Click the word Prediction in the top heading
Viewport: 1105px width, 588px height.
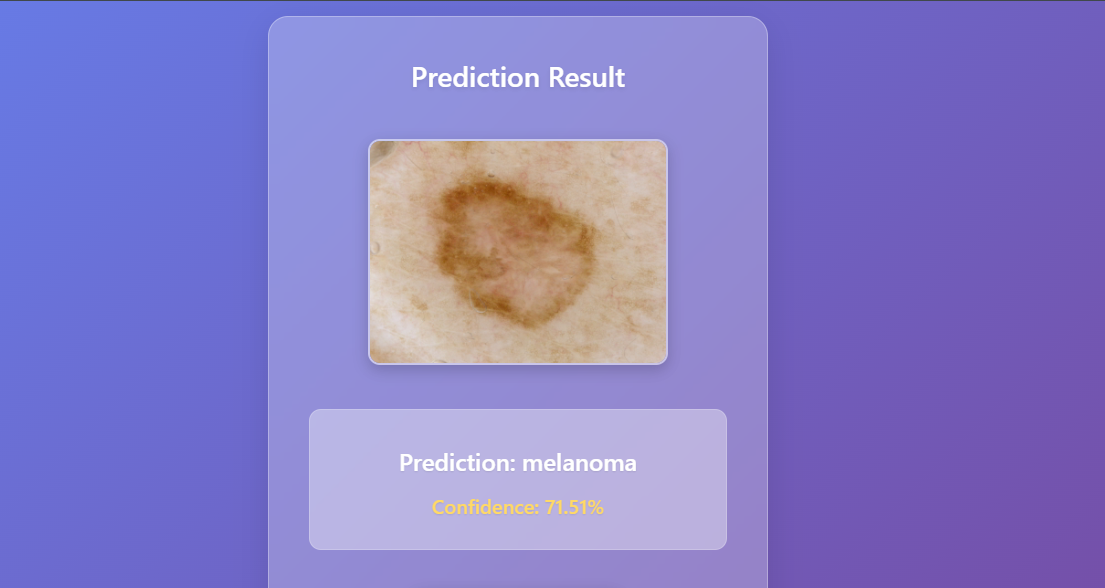(x=476, y=78)
